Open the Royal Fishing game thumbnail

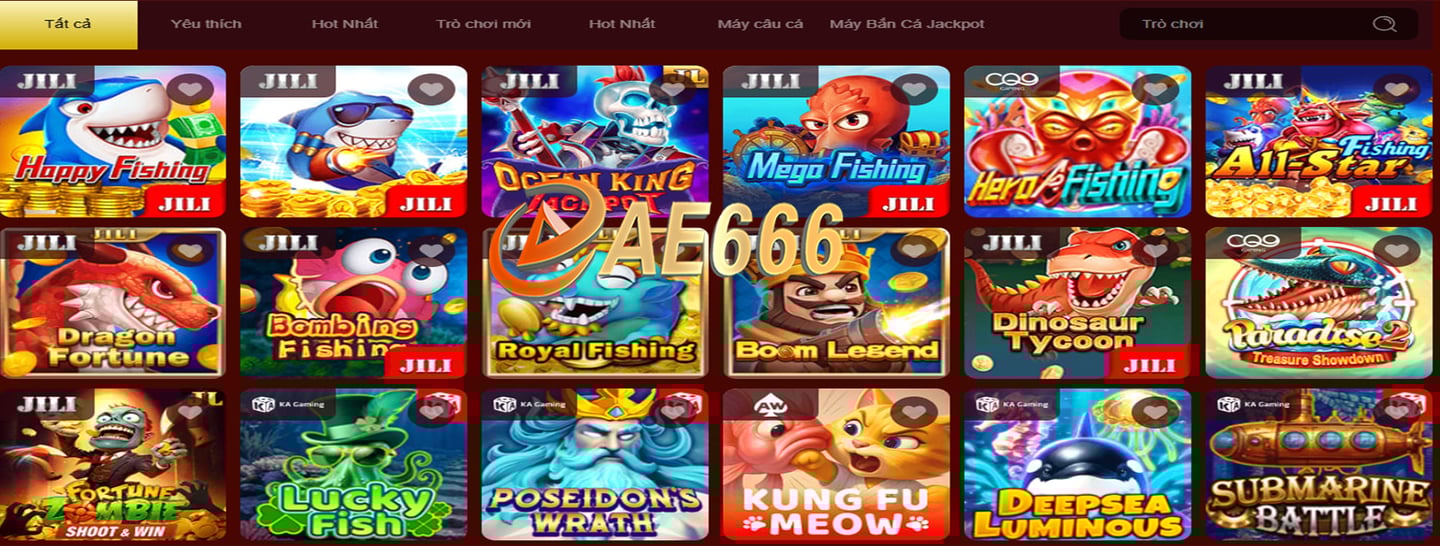[x=595, y=302]
